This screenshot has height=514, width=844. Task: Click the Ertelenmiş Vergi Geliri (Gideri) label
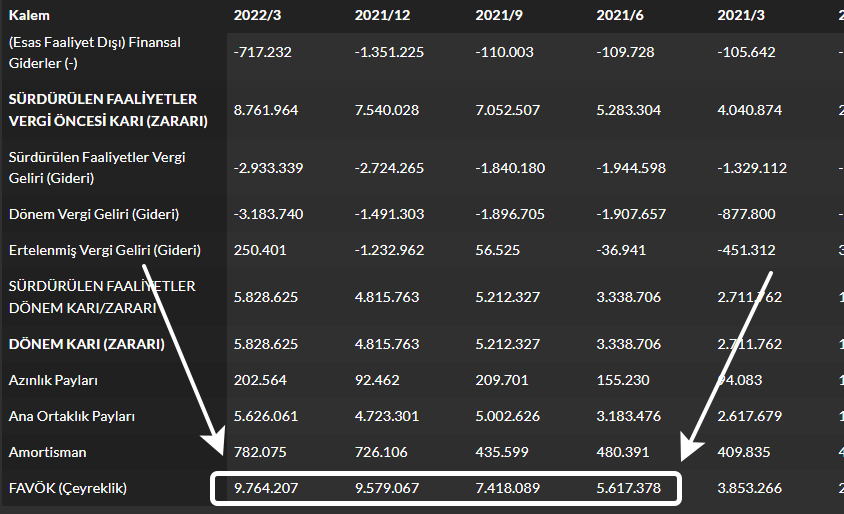point(105,250)
